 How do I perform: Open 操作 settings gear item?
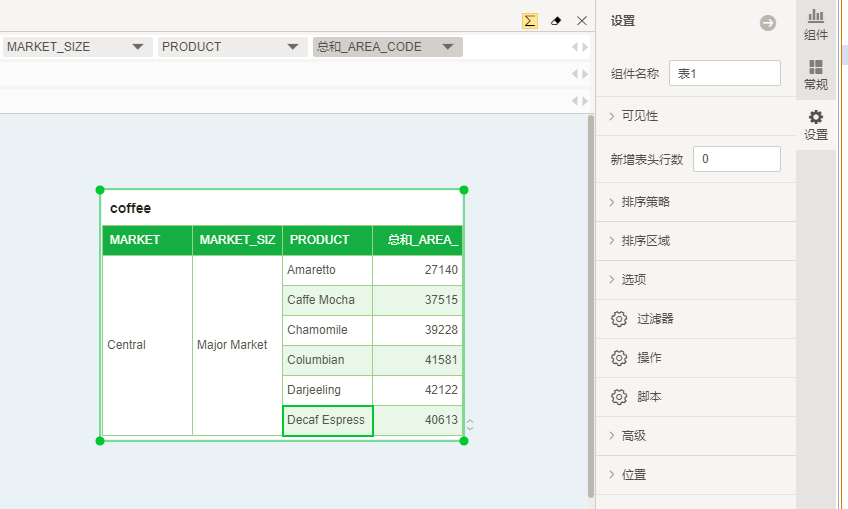[x=648, y=358]
